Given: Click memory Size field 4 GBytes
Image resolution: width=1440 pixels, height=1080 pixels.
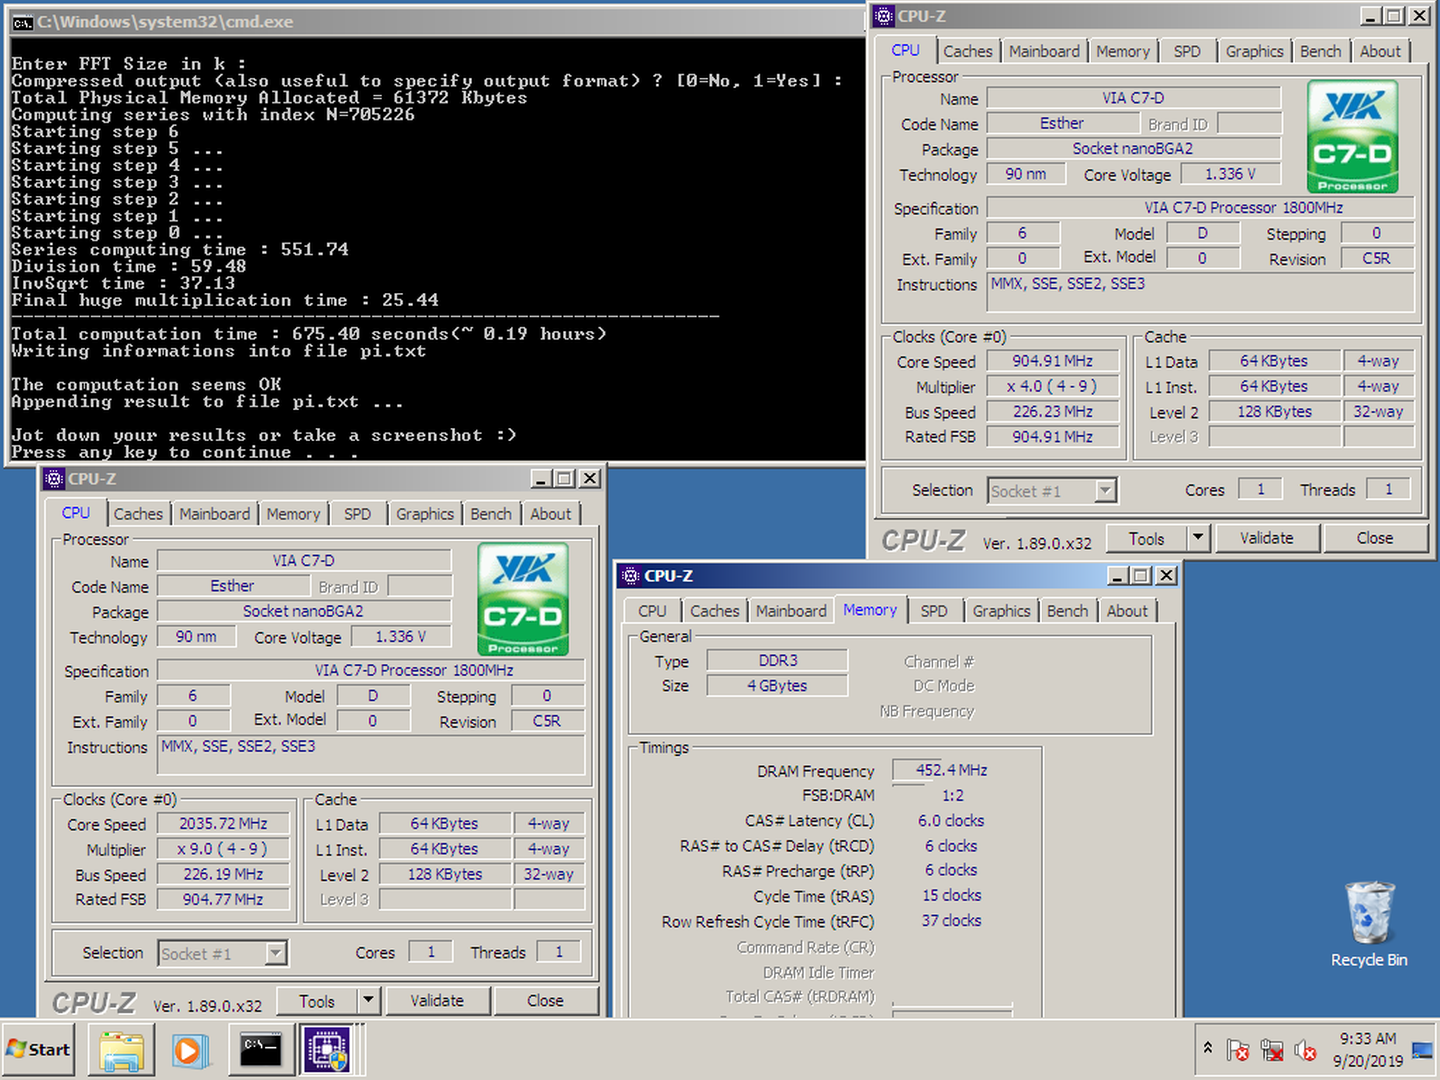Looking at the screenshot, I should [777, 686].
